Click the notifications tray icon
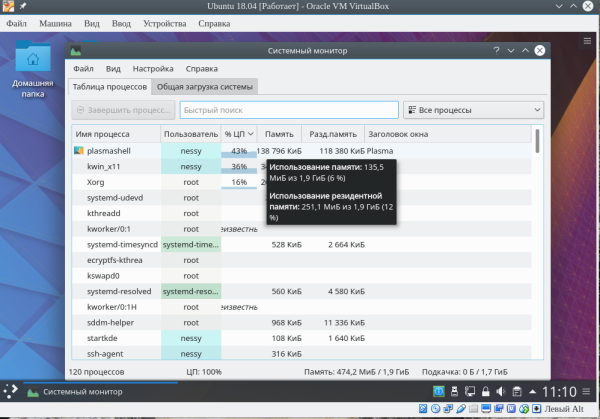600x419 pixels. click(439, 391)
